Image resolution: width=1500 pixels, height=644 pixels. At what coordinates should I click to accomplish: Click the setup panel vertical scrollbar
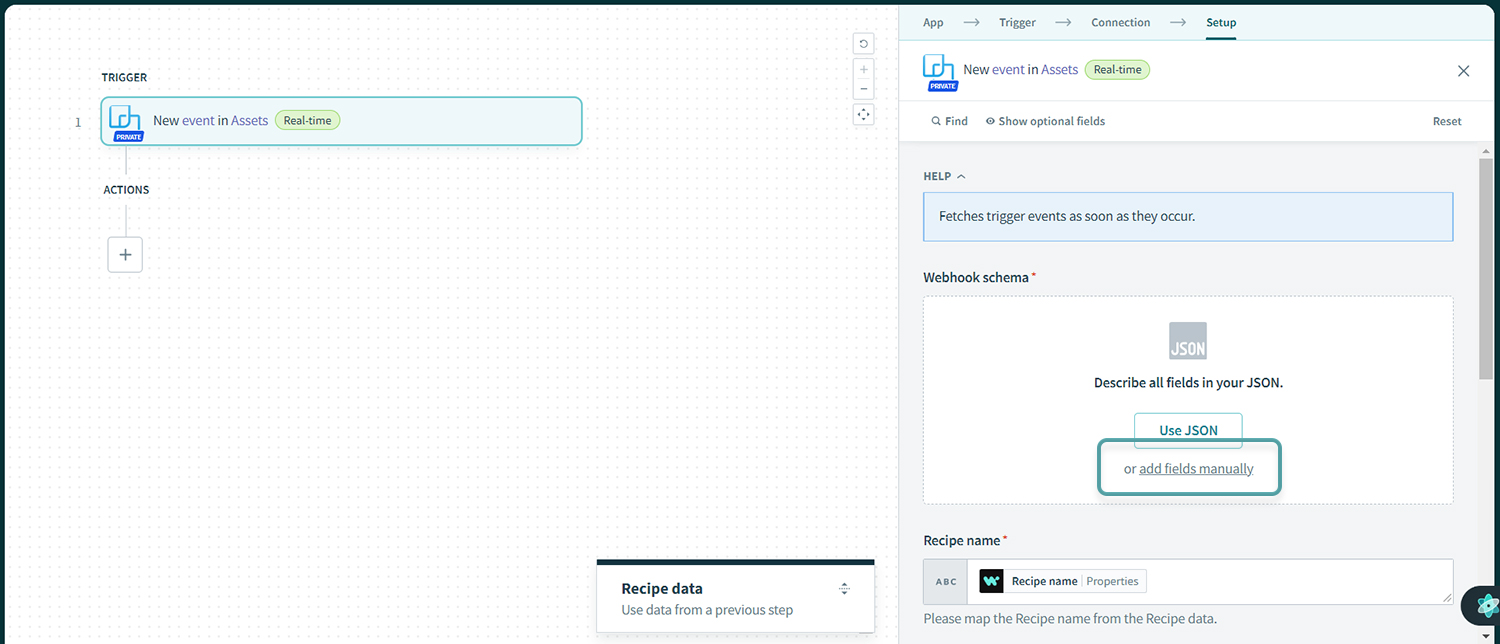[1486, 267]
